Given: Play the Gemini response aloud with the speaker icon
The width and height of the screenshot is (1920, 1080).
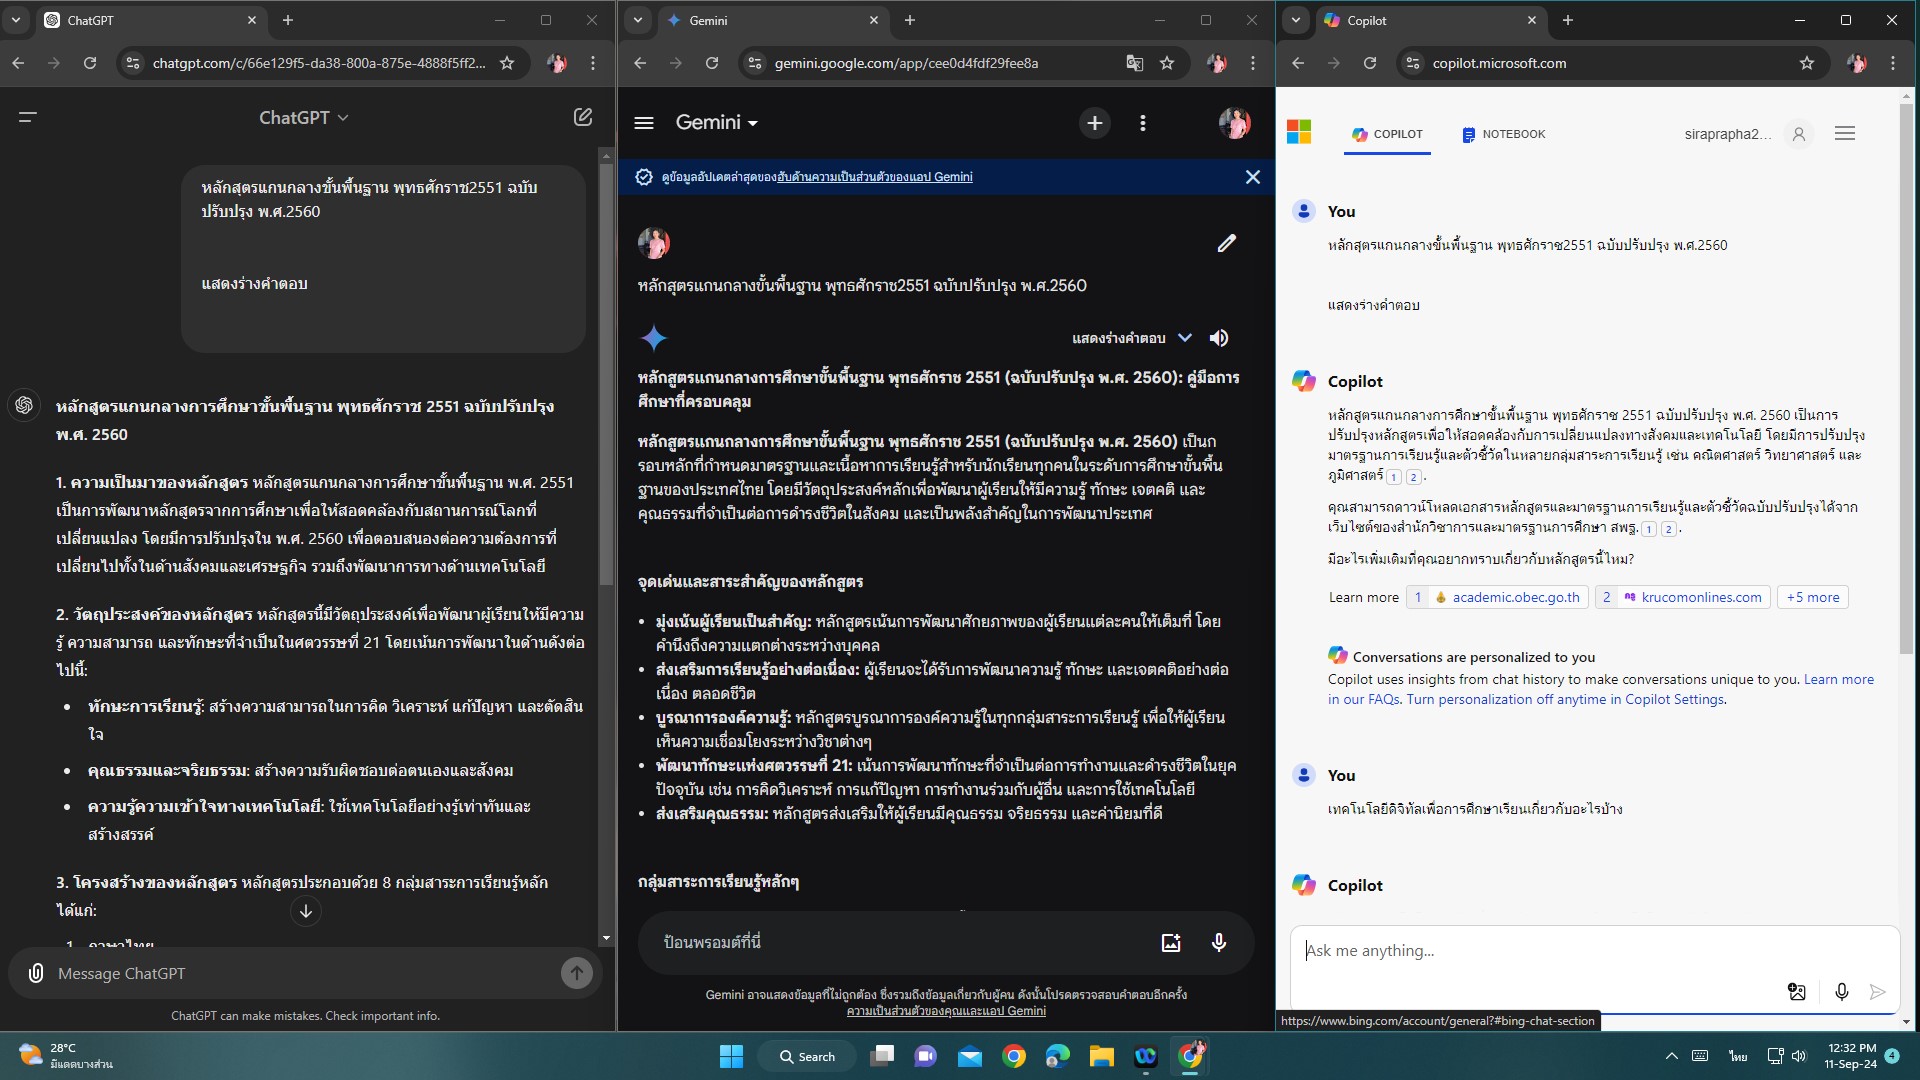Looking at the screenshot, I should [1219, 338].
